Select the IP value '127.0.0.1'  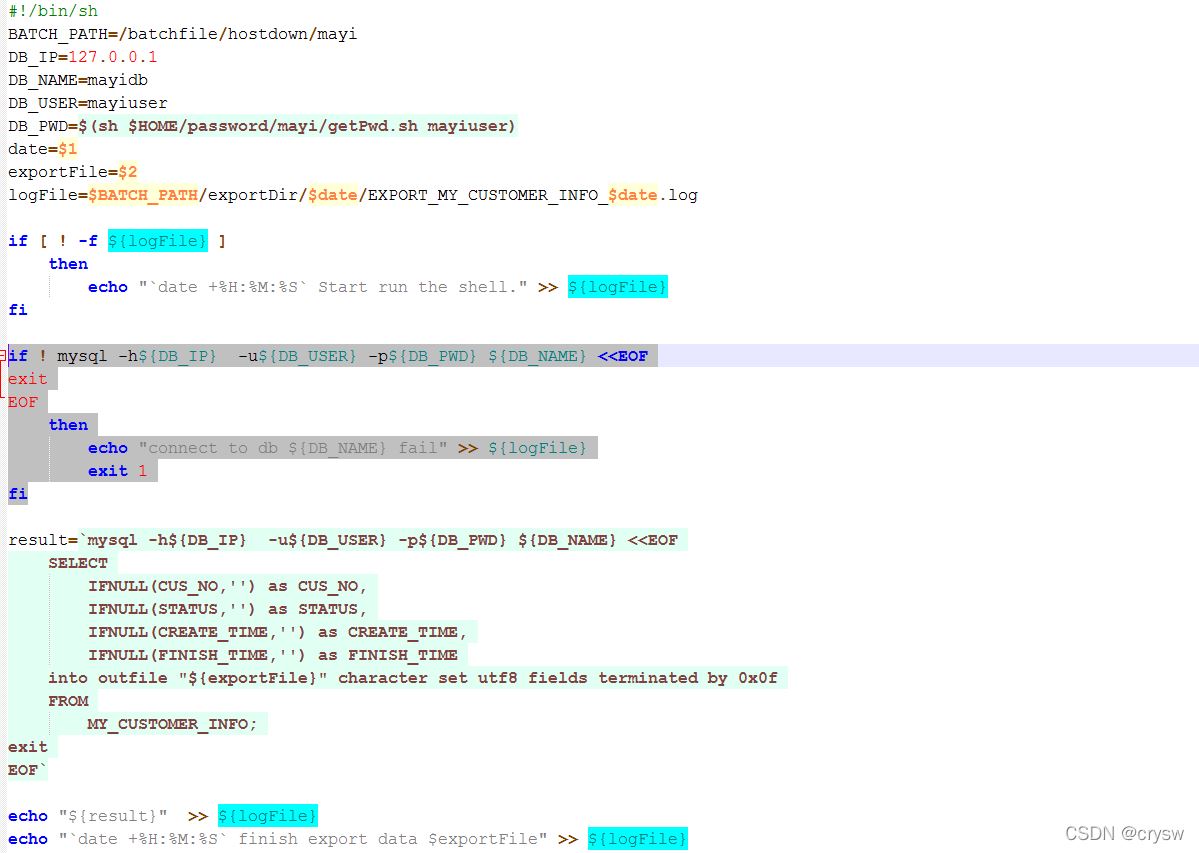coord(112,57)
